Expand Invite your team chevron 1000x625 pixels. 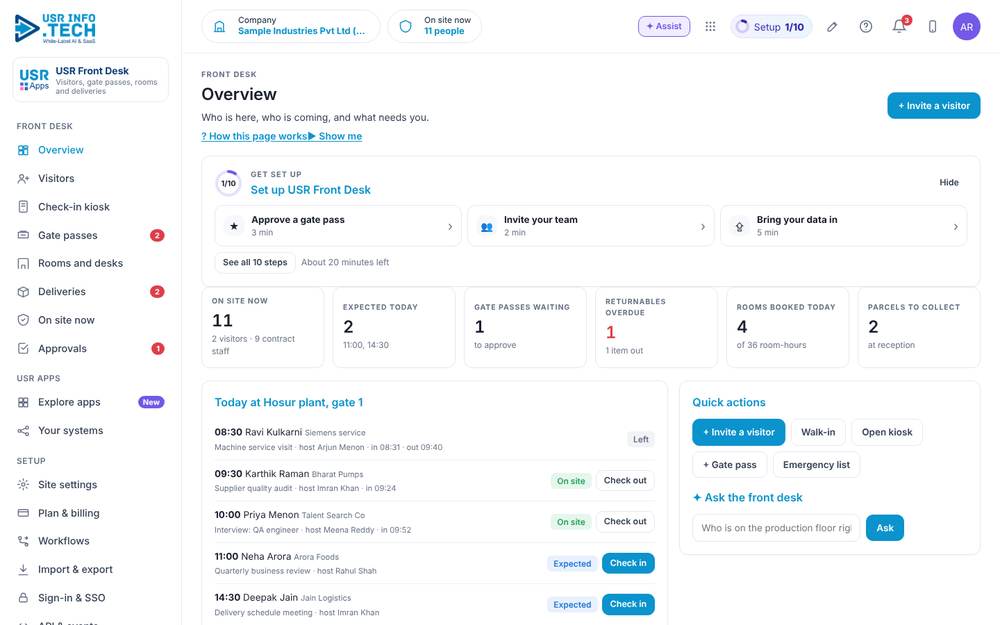point(703,226)
